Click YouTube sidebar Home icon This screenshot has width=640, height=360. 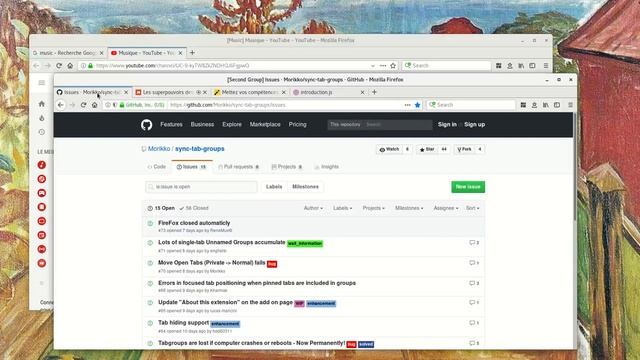click(x=42, y=104)
